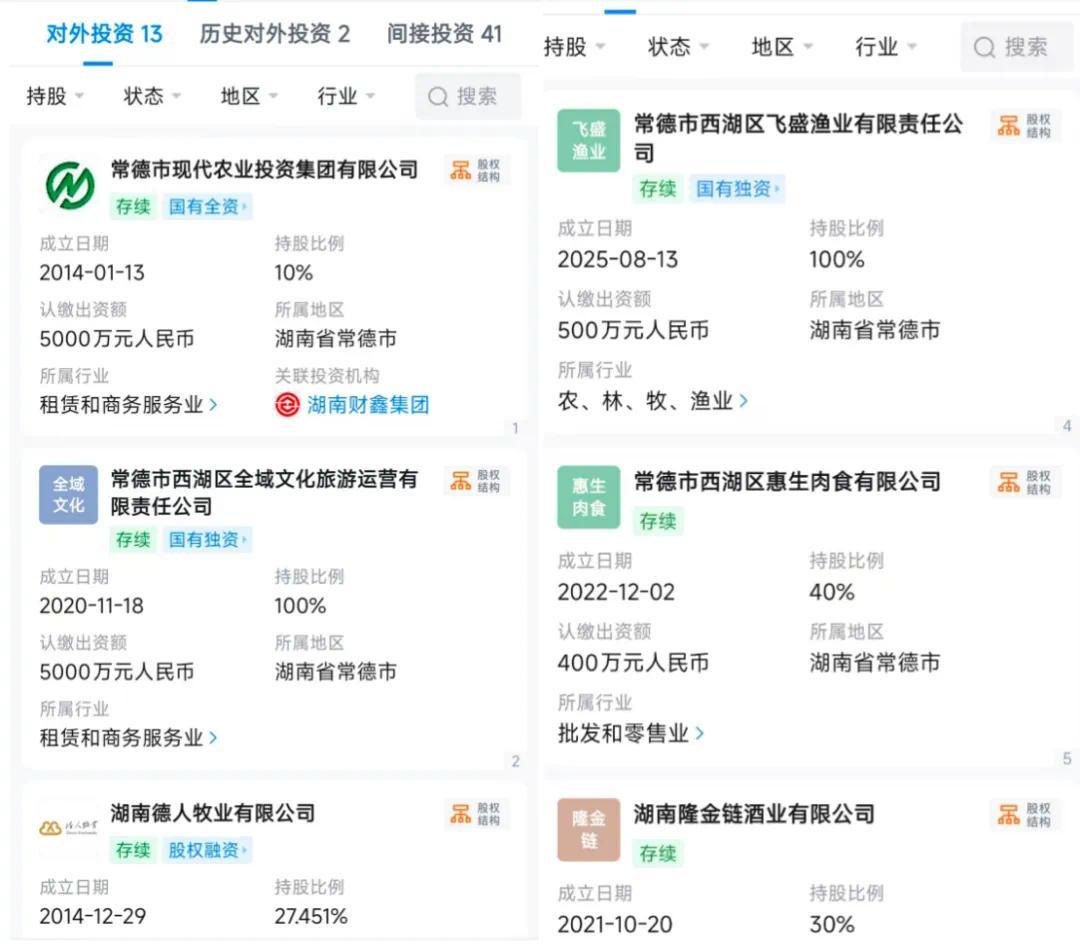Switch to 历史对外投资 2 tab
Screen dimensions: 1080x950
[x=275, y=33]
